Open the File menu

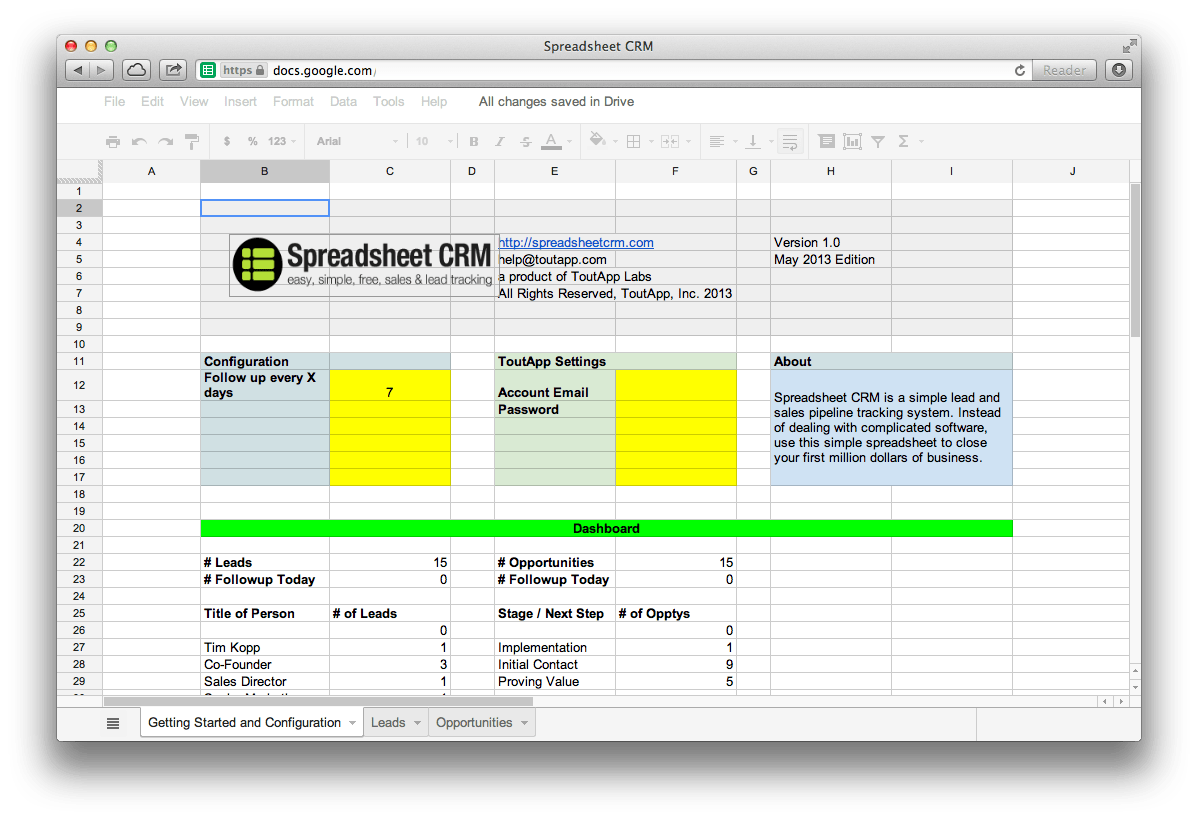pos(115,102)
